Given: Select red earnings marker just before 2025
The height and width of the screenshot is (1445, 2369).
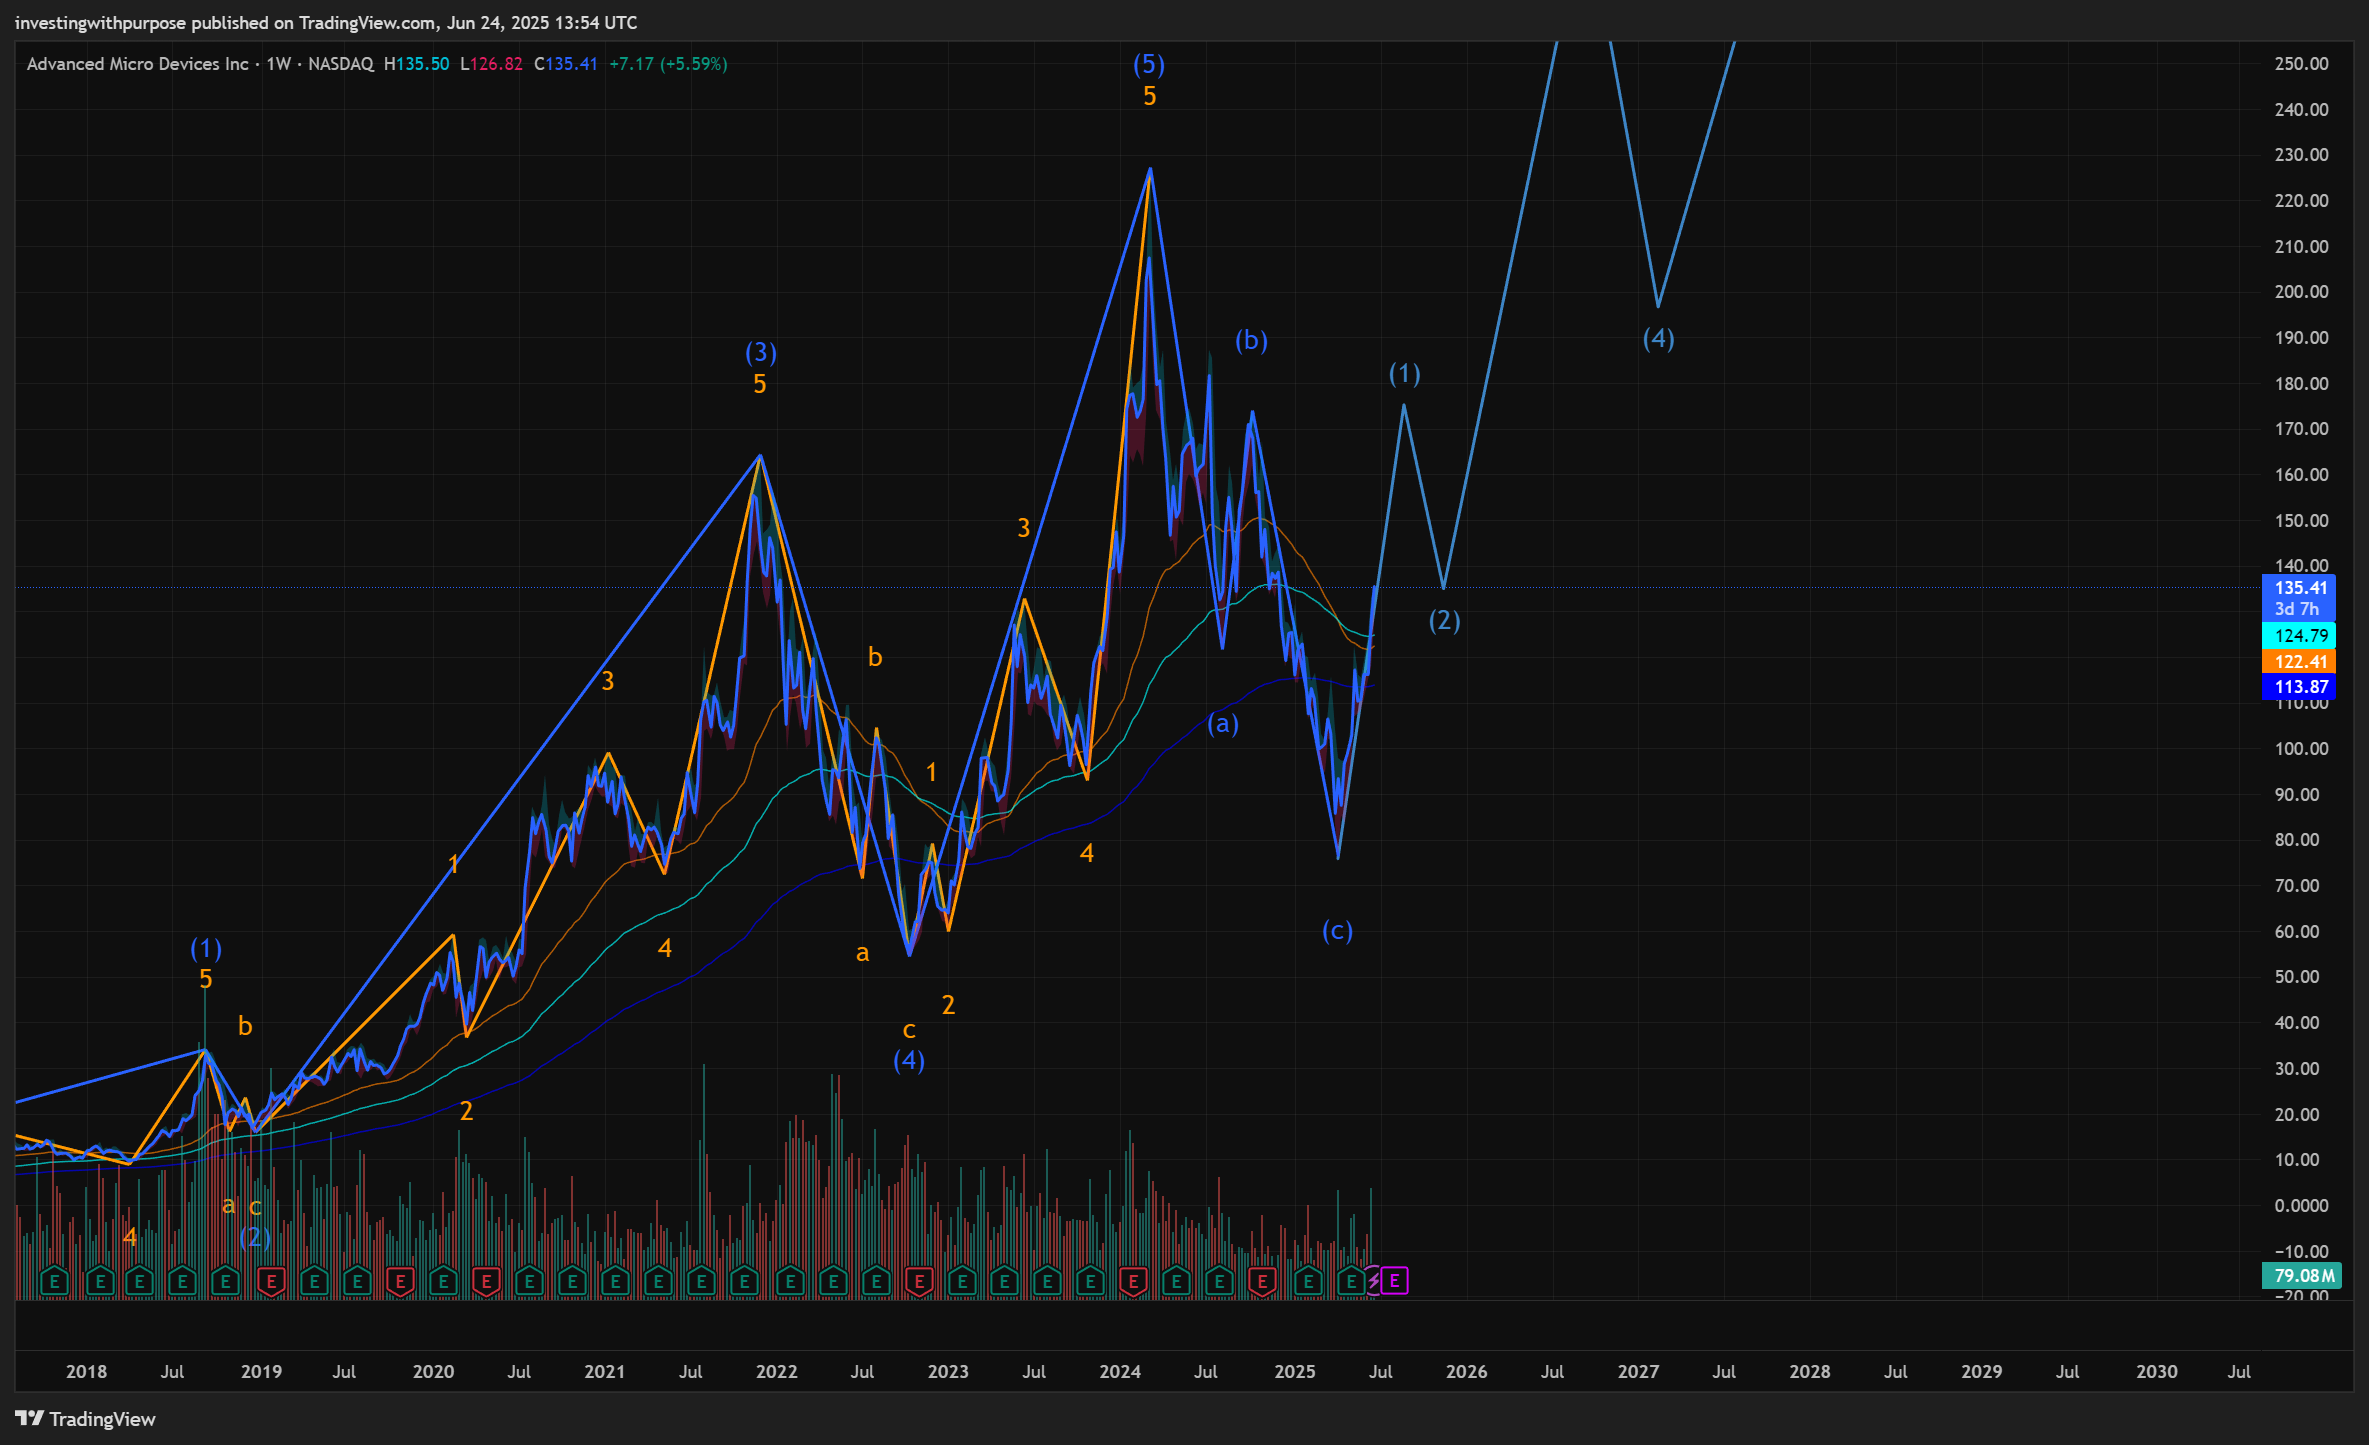Looking at the screenshot, I should pyautogui.click(x=1263, y=1280).
